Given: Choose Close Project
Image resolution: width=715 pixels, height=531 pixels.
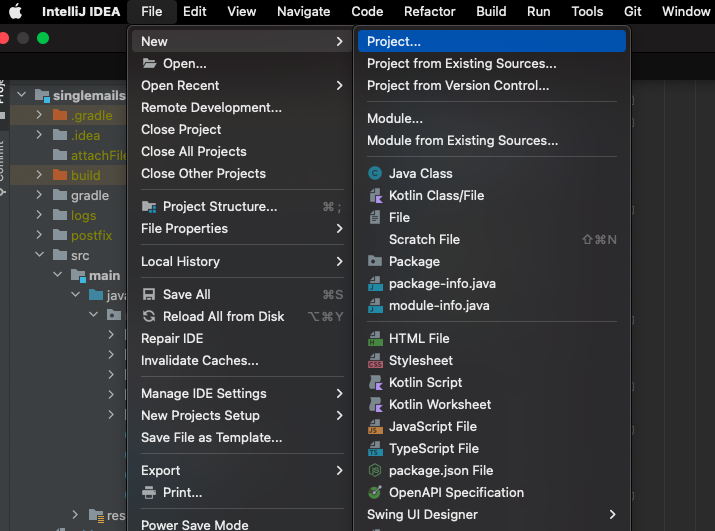Looking at the screenshot, I should click(x=242, y=130).
